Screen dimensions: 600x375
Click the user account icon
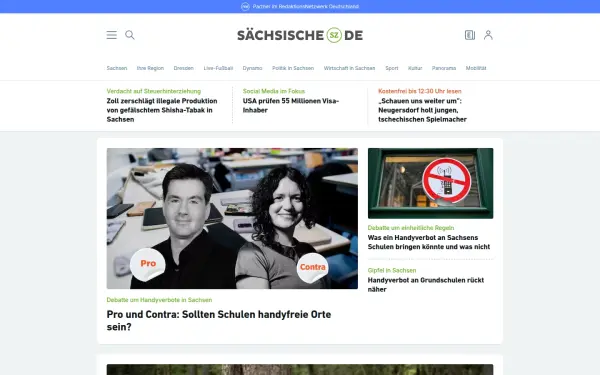[488, 35]
